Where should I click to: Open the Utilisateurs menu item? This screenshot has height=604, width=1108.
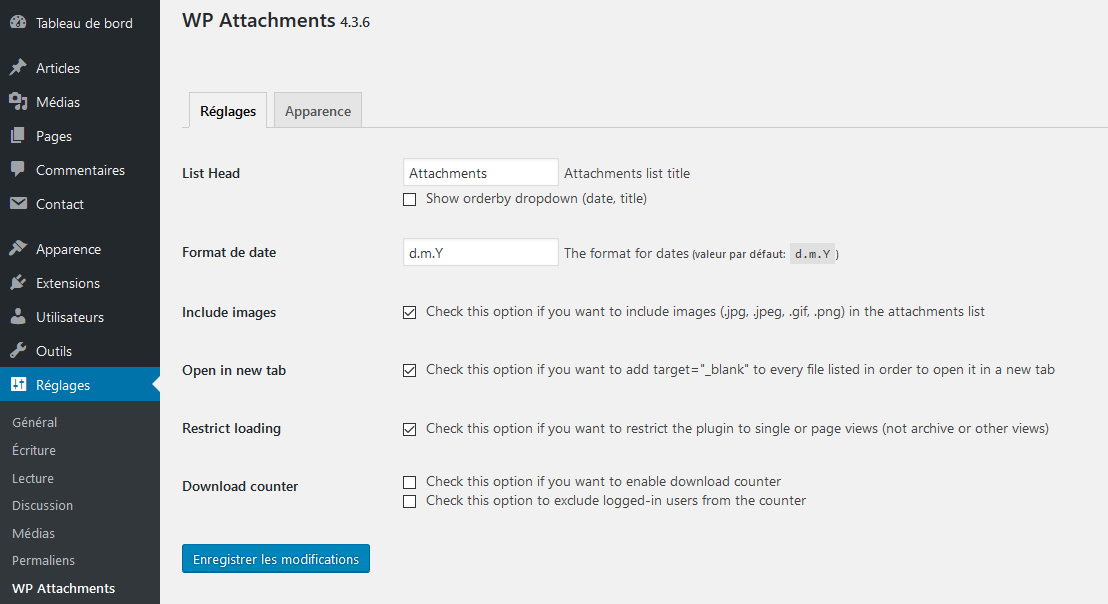pos(80,316)
